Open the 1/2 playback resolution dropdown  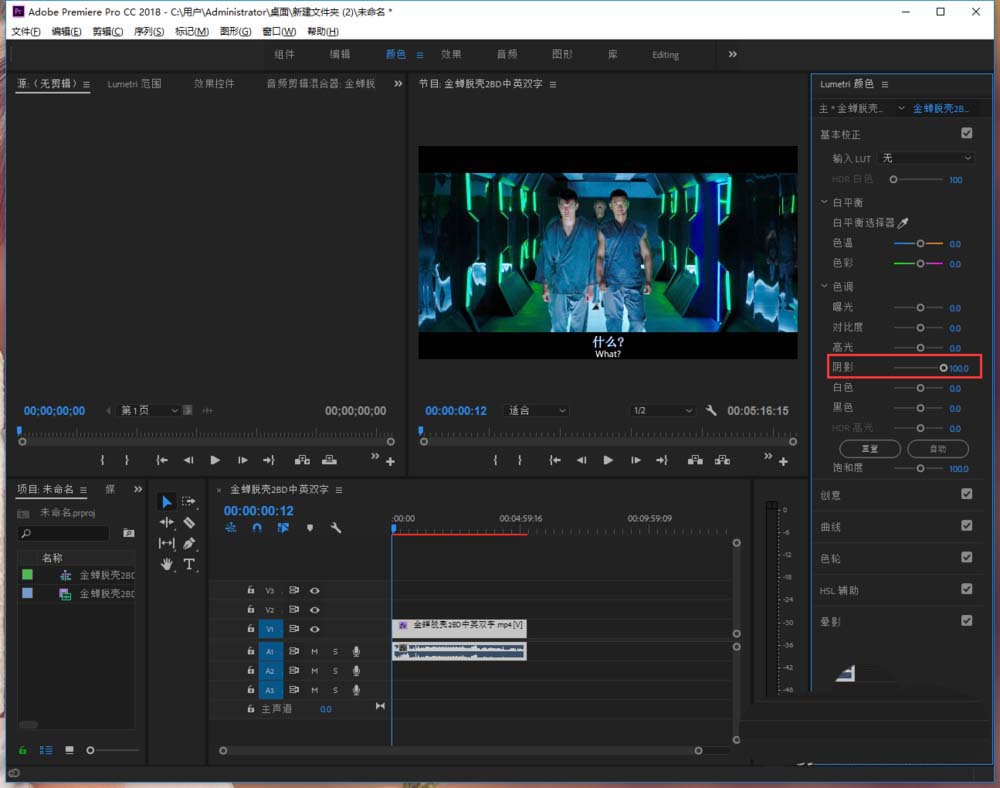point(662,411)
